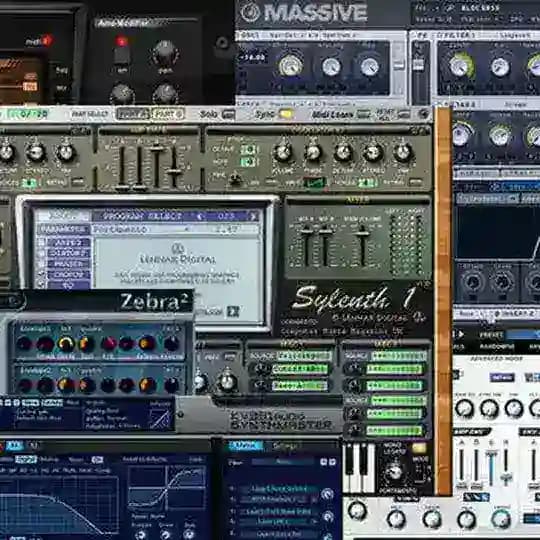Open the Settings tab in SynthMaster
The image size is (540, 540).
tap(287, 446)
